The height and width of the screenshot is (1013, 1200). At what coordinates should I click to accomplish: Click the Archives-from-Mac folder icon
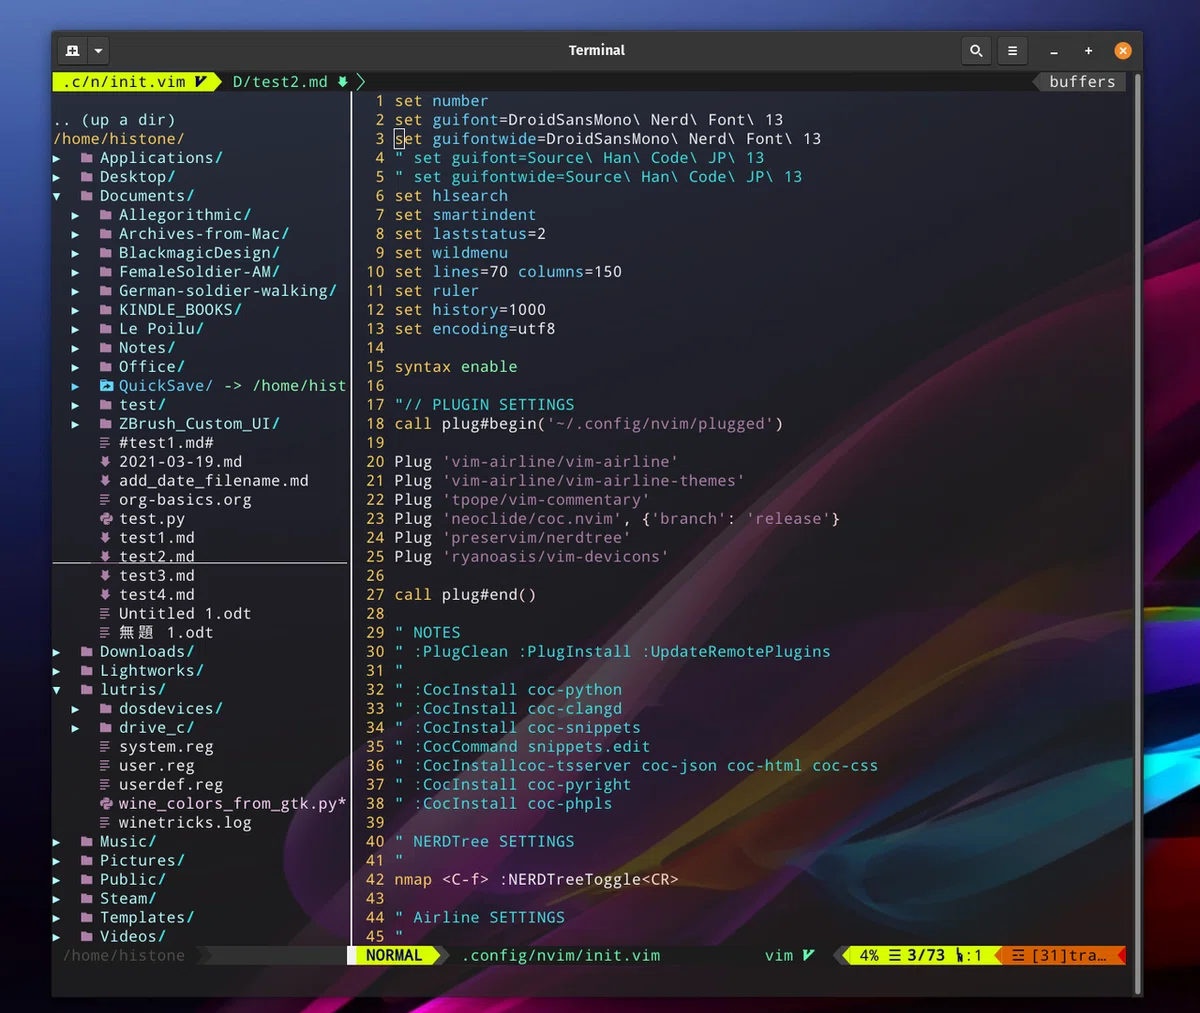pyautogui.click(x=106, y=234)
